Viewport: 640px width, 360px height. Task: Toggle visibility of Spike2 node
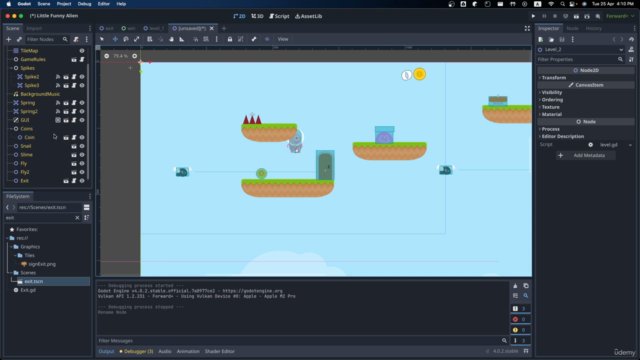[82, 77]
